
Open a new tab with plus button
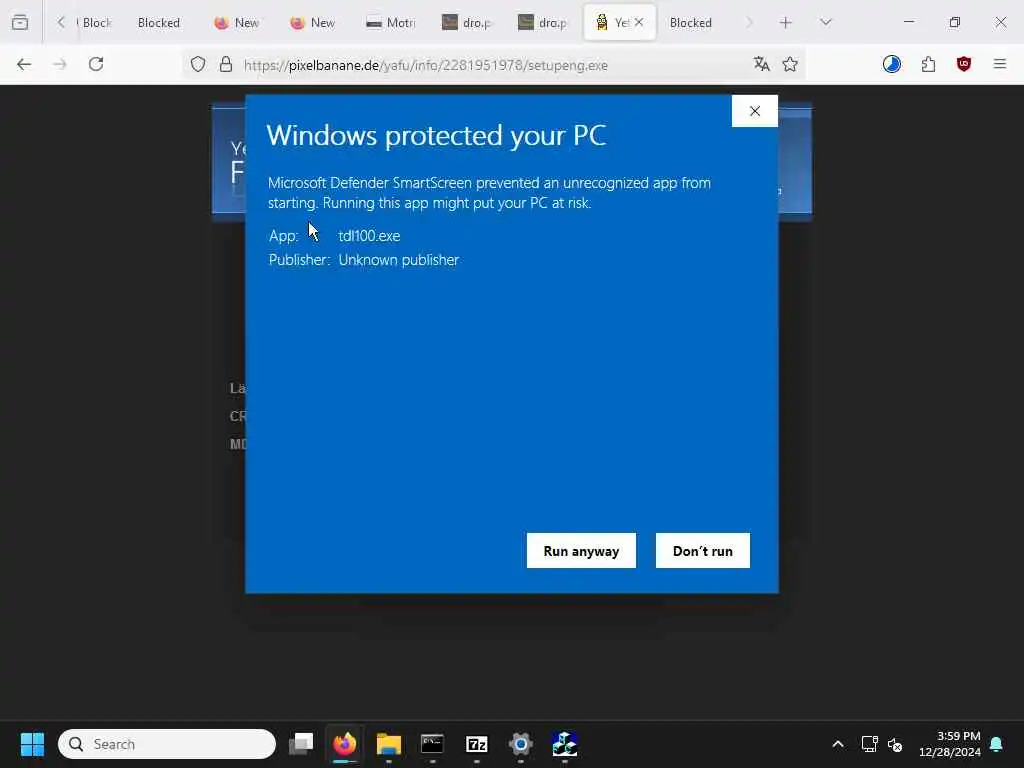pyautogui.click(x=786, y=22)
